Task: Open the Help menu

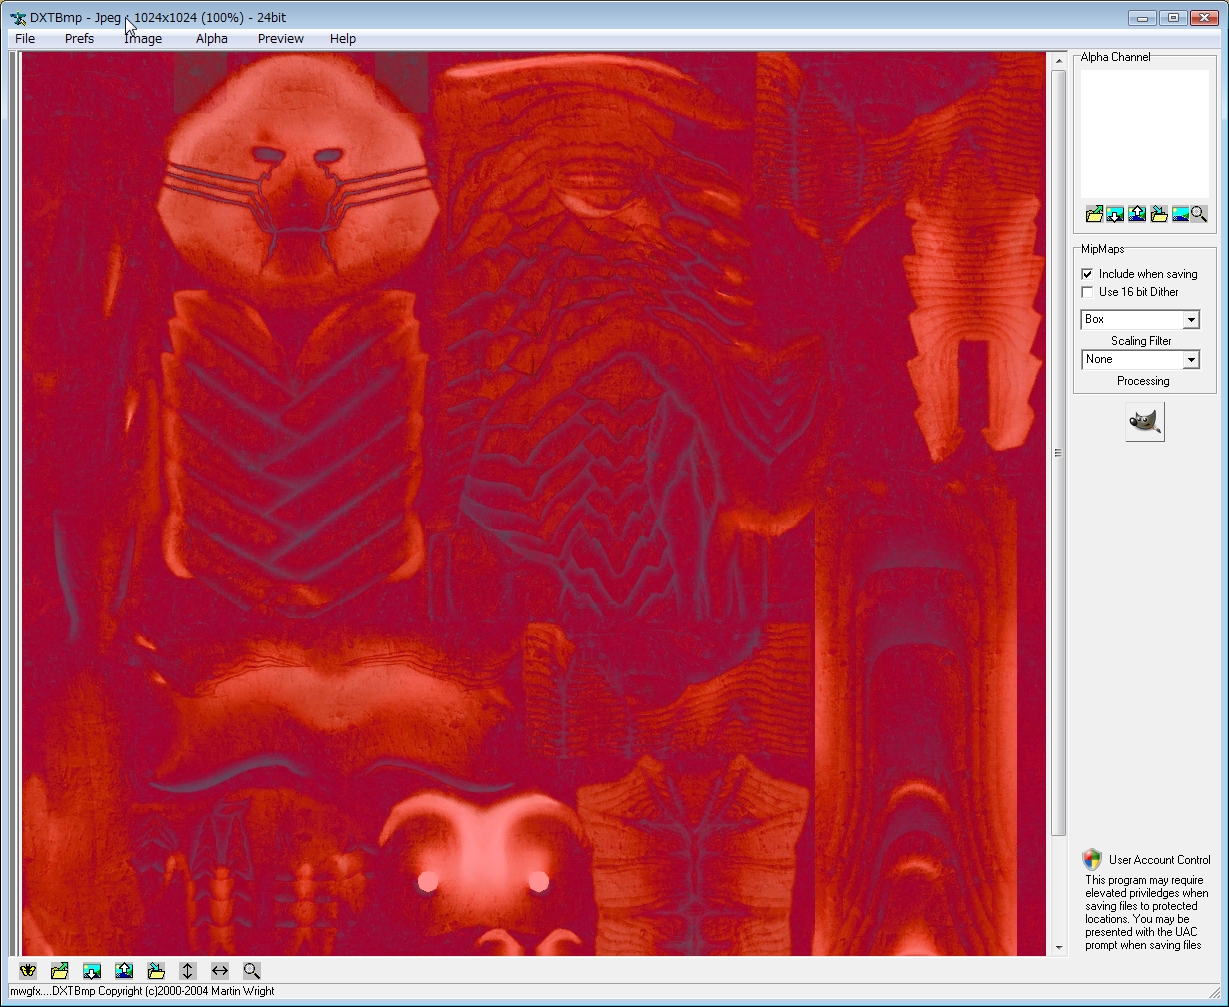Action: tap(343, 39)
